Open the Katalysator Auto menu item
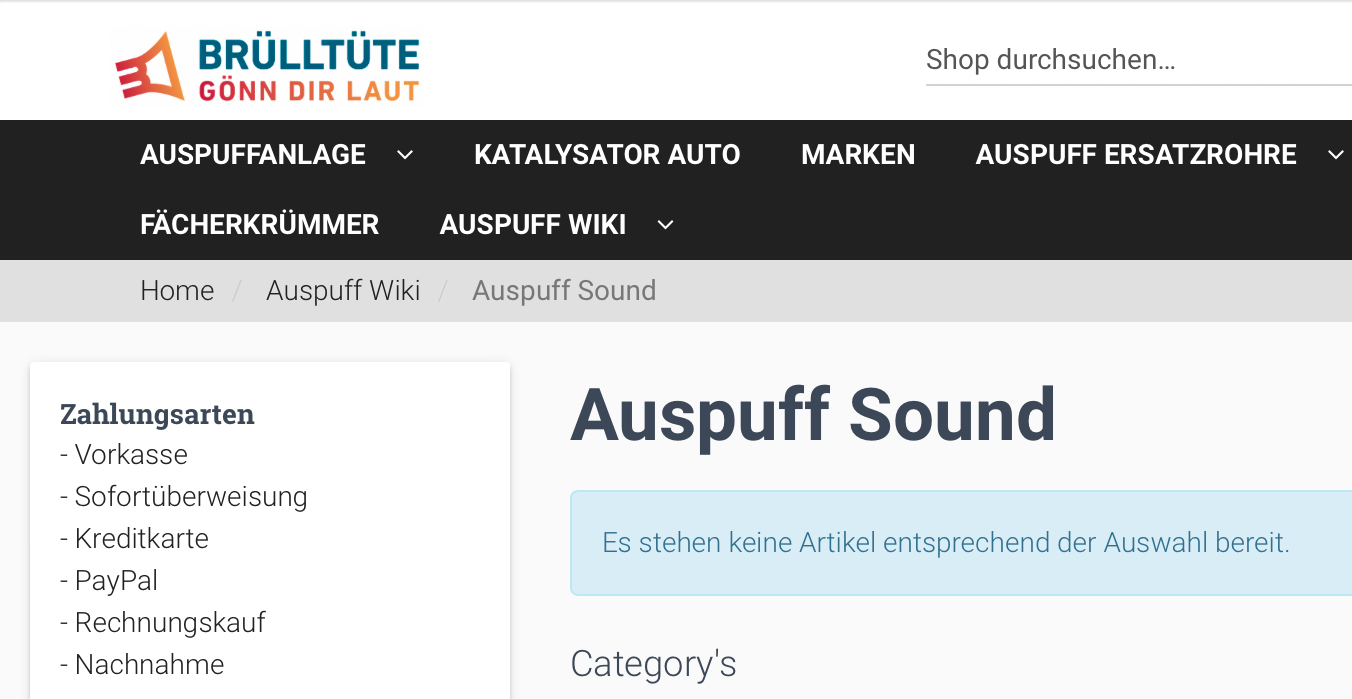The height and width of the screenshot is (699, 1352). [x=607, y=155]
